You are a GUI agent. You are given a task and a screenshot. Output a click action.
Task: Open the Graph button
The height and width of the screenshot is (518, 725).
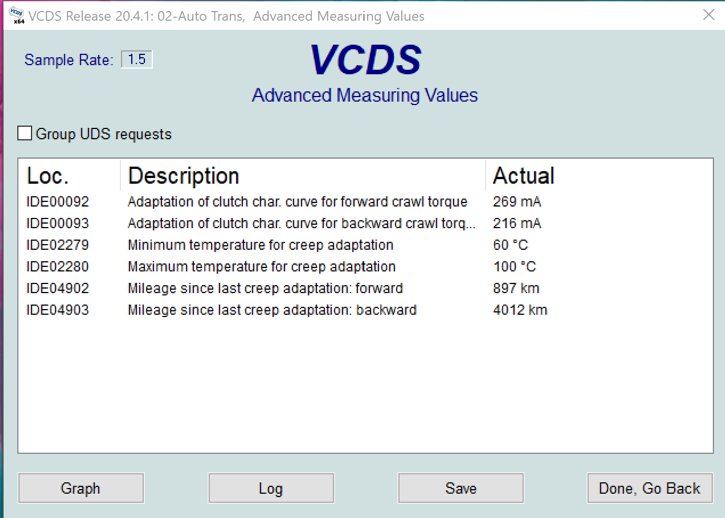click(x=81, y=488)
